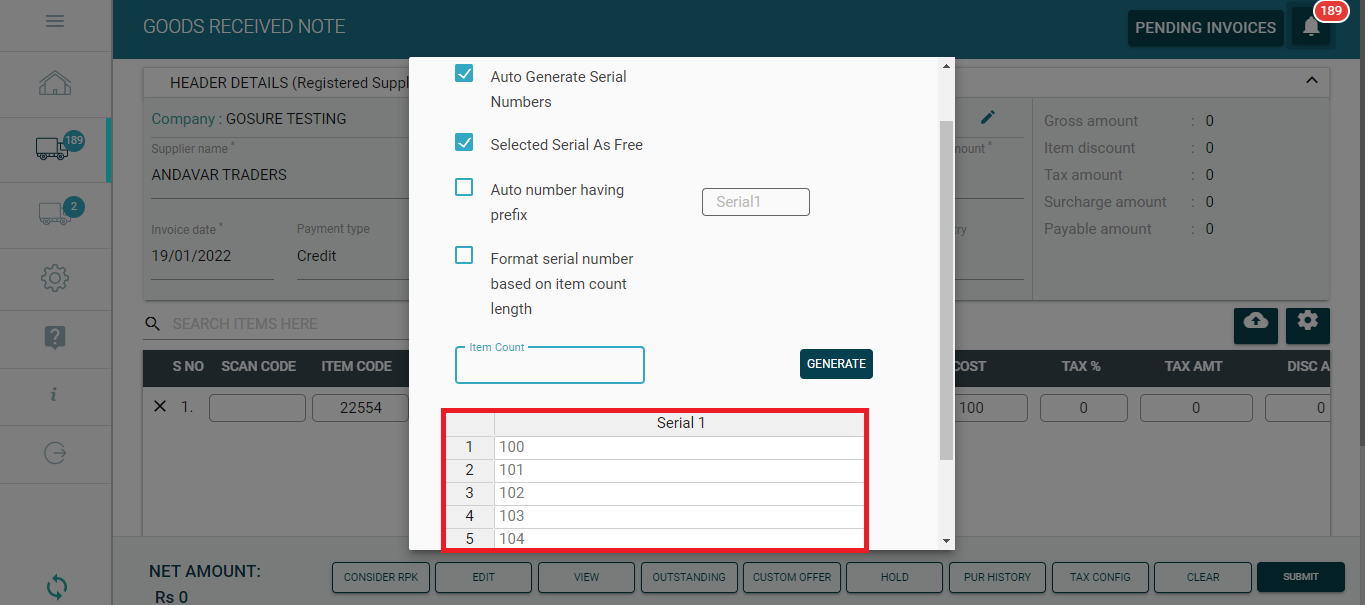Image resolution: width=1365 pixels, height=605 pixels.
Task: Open the truck icon with 2 badge
Action: pos(55,213)
